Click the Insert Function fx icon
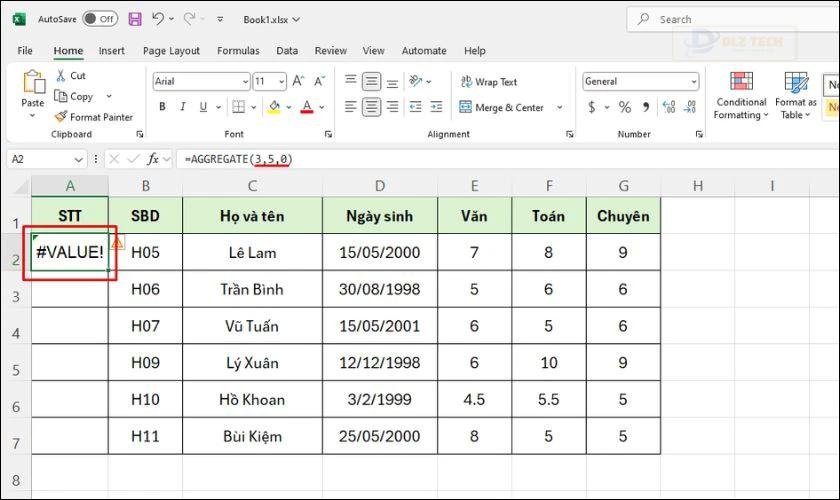The height and width of the screenshot is (500, 840). (x=153, y=159)
